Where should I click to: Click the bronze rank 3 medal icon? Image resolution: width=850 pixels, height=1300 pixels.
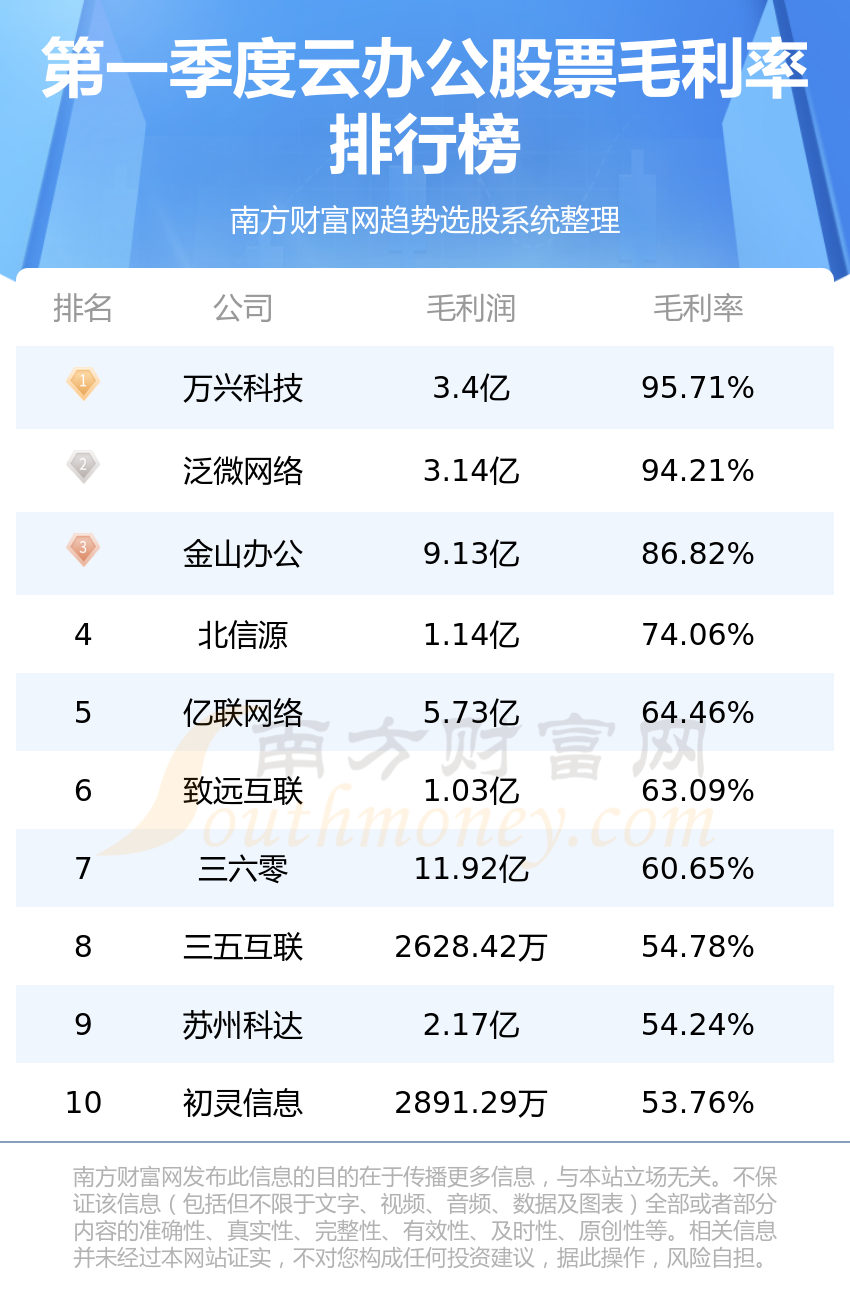pyautogui.click(x=83, y=550)
